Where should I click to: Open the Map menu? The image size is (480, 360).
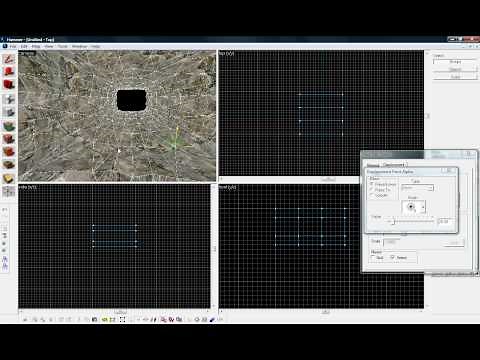point(36,46)
